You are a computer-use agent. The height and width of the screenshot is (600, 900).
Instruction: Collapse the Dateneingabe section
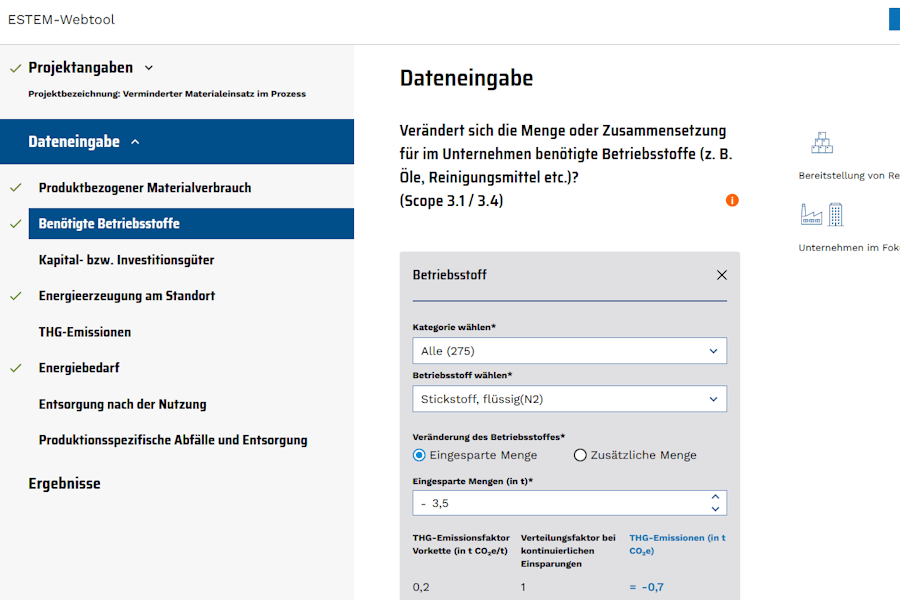[x=135, y=142]
